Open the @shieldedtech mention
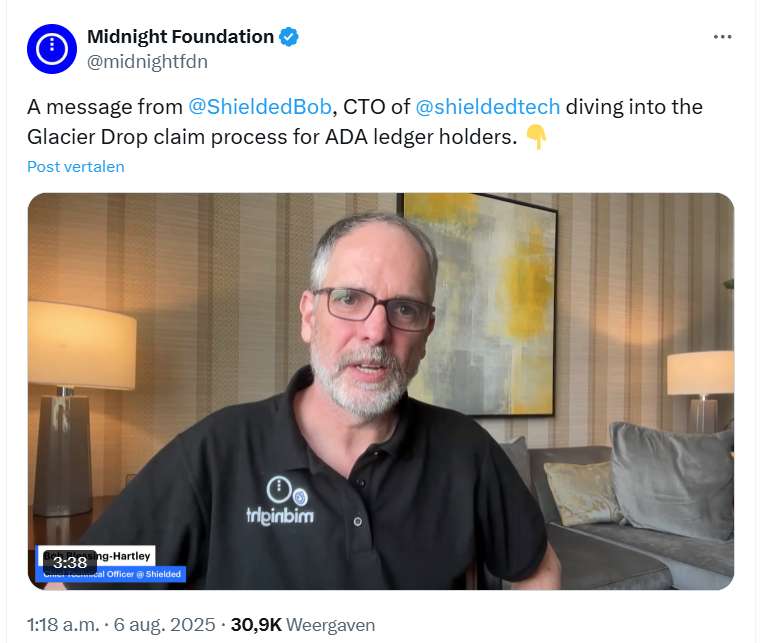Screen dimensions: 765x643 coord(487,107)
